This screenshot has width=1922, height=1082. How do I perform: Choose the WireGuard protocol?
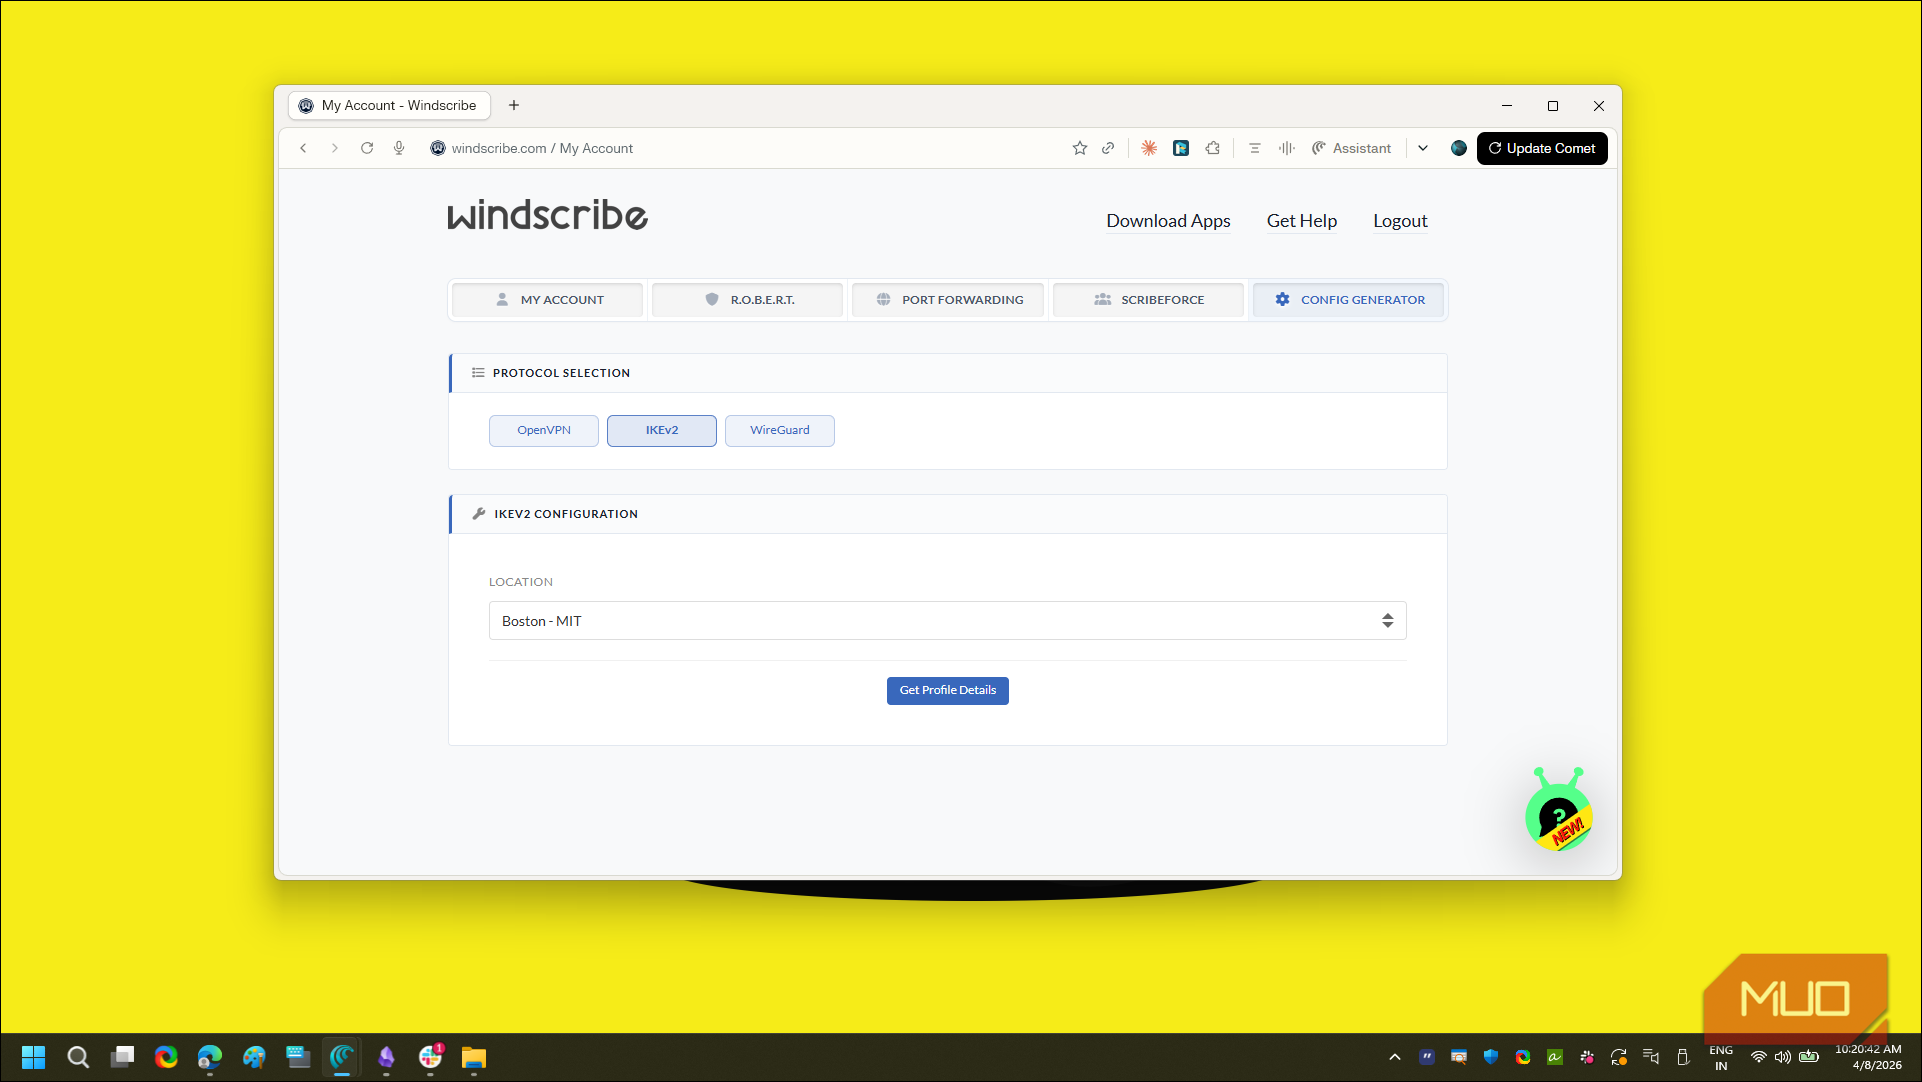point(780,431)
